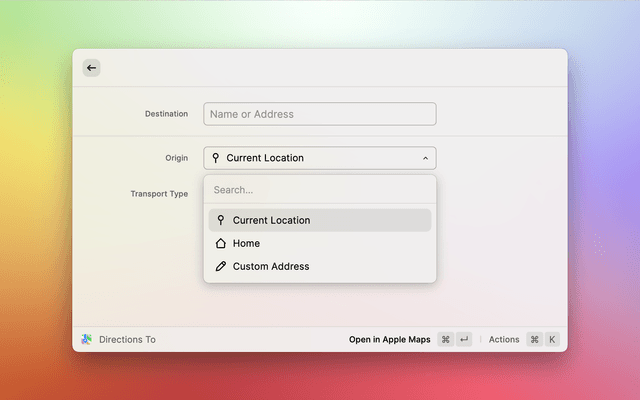The height and width of the screenshot is (400, 640).
Task: Click the pencil icon beside Custom Address
Action: [x=220, y=266]
